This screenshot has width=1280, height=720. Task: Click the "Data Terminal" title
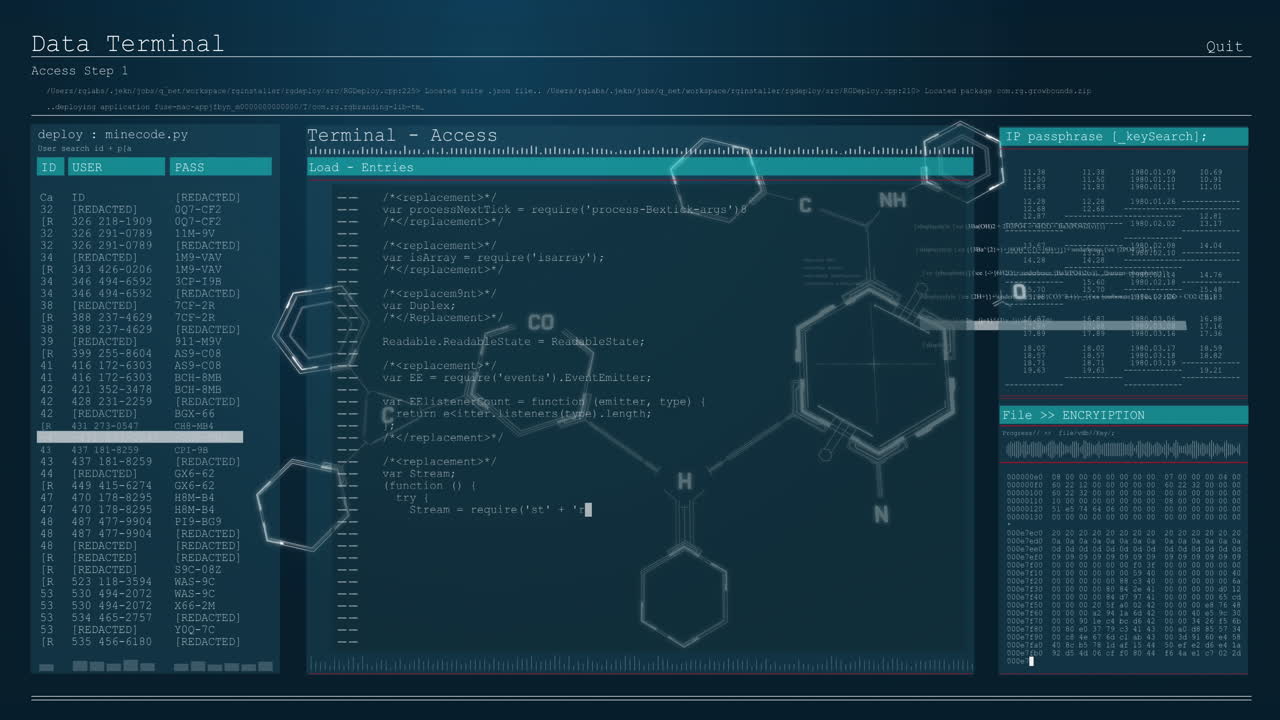click(127, 44)
